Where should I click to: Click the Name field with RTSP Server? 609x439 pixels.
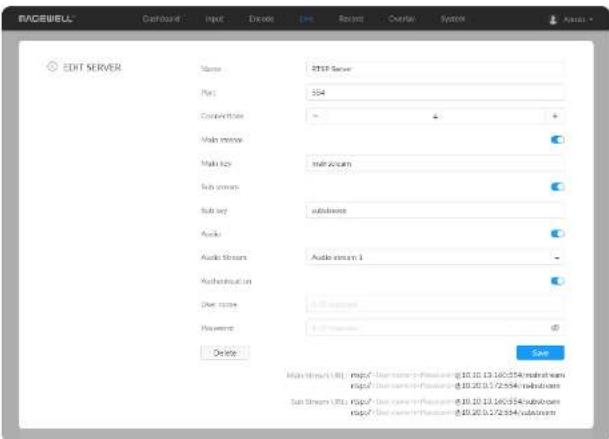(435, 69)
